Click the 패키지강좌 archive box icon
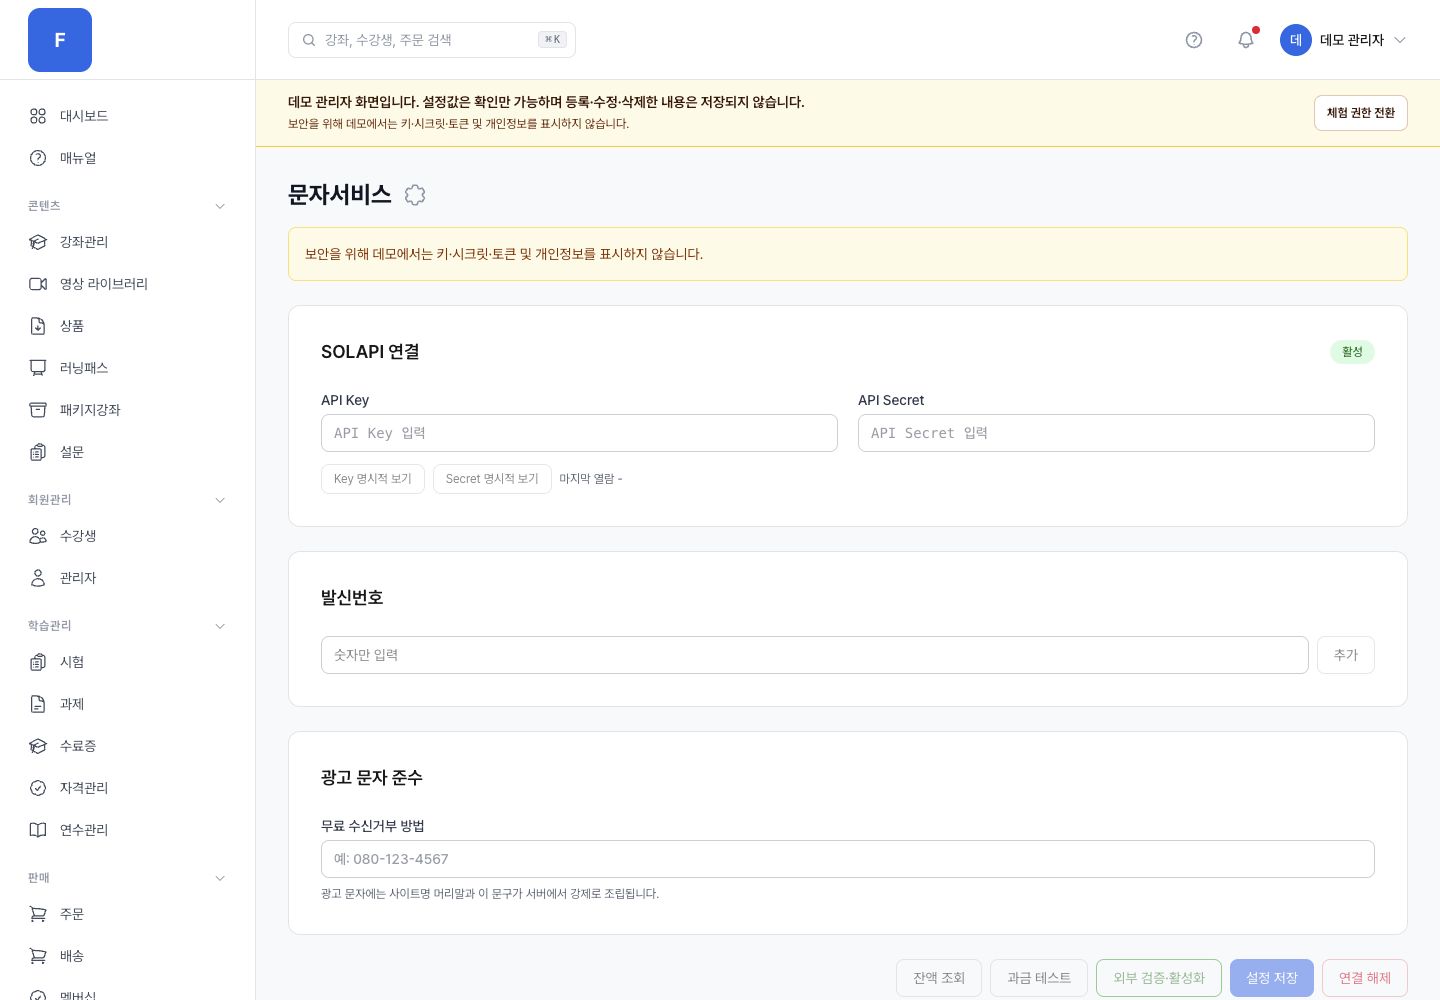 38,410
